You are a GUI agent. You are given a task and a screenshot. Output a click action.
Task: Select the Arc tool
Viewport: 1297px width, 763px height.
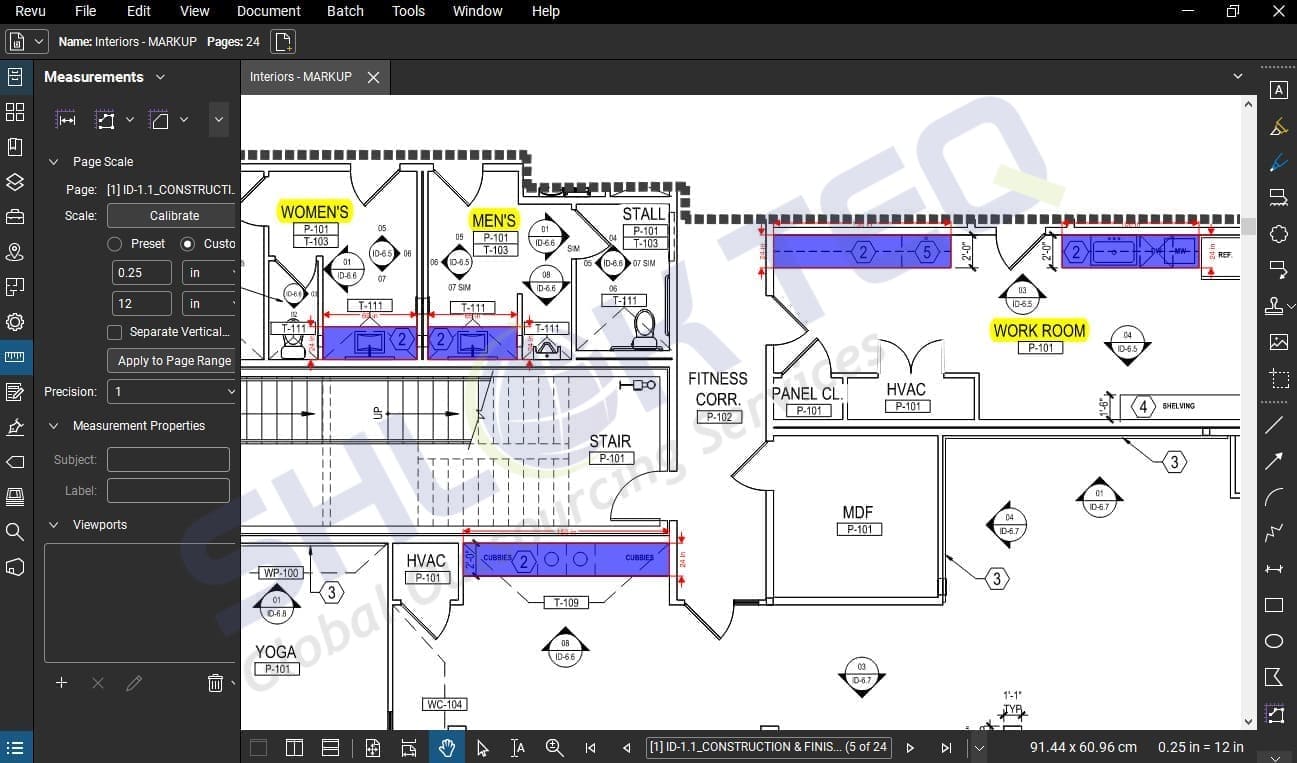click(x=1274, y=497)
